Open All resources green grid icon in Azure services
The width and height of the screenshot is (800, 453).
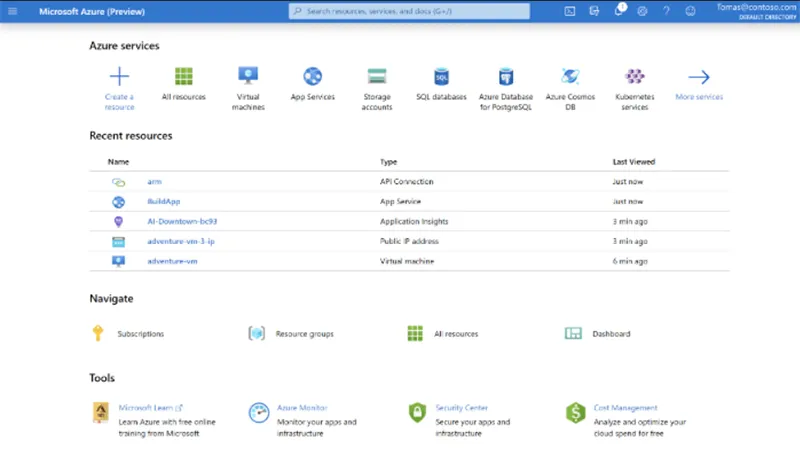(x=184, y=77)
